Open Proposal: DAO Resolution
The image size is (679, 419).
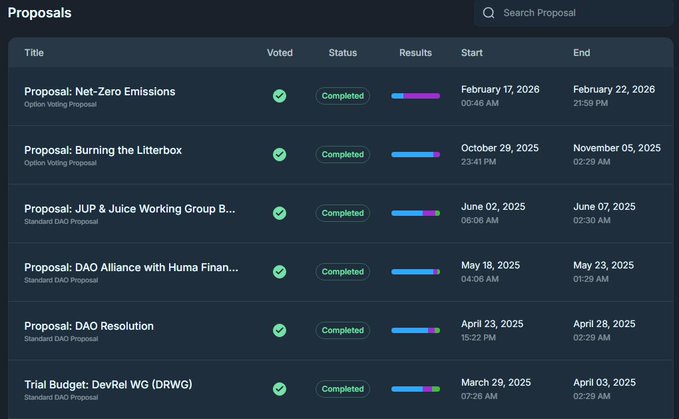89,326
